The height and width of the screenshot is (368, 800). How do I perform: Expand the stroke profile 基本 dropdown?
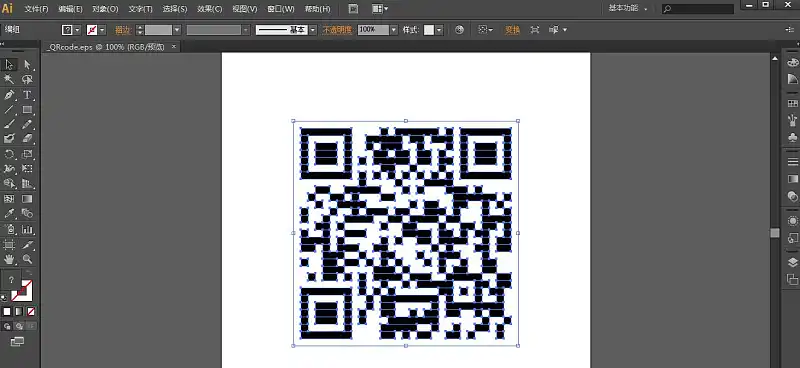tap(312, 30)
